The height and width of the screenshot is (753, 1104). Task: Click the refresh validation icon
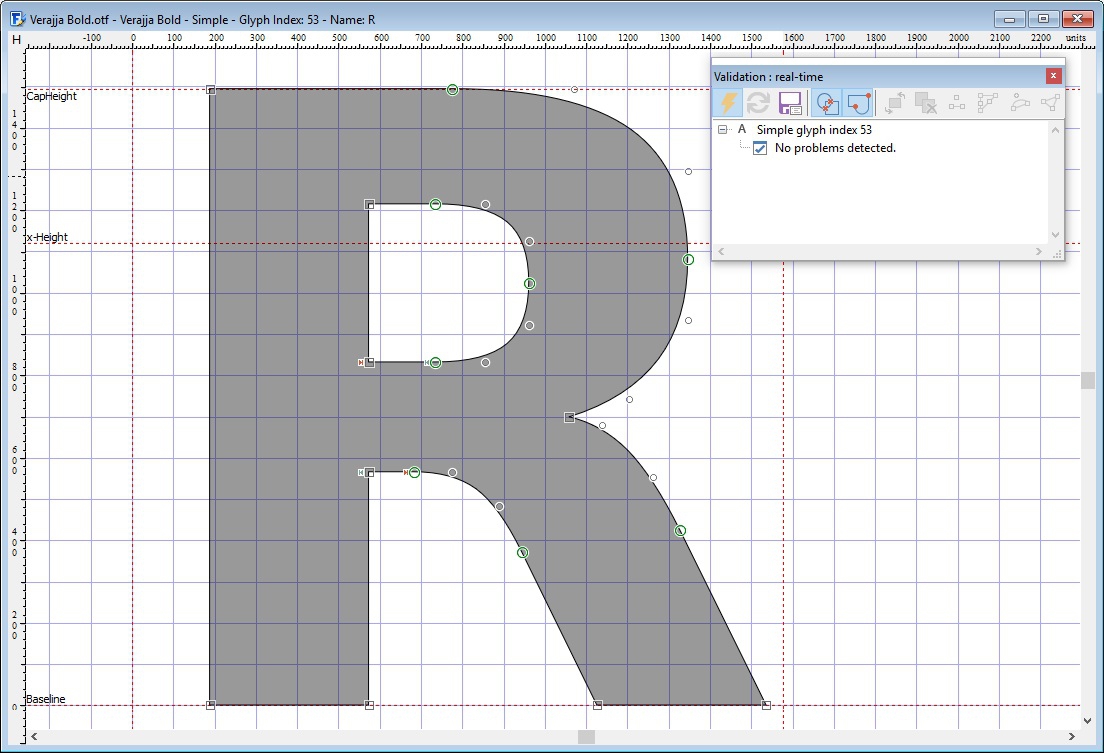[759, 103]
